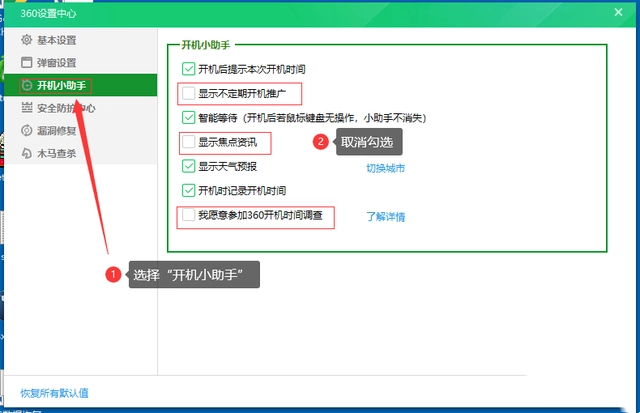Click the window icon beside 弹窗设置
The image size is (640, 413).
27,62
